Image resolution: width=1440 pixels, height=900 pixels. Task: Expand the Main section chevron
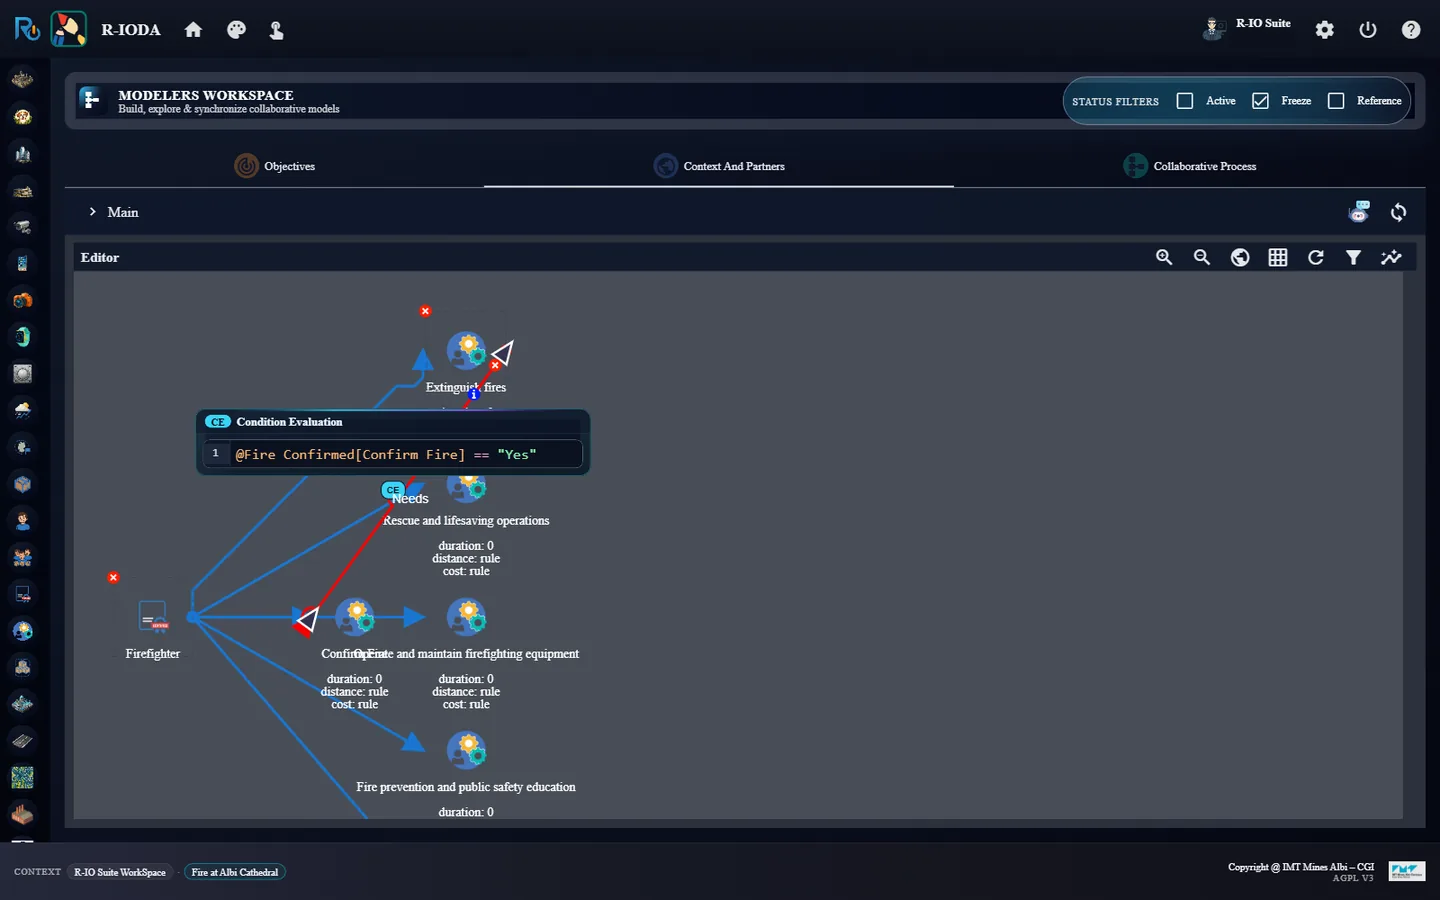(92, 212)
